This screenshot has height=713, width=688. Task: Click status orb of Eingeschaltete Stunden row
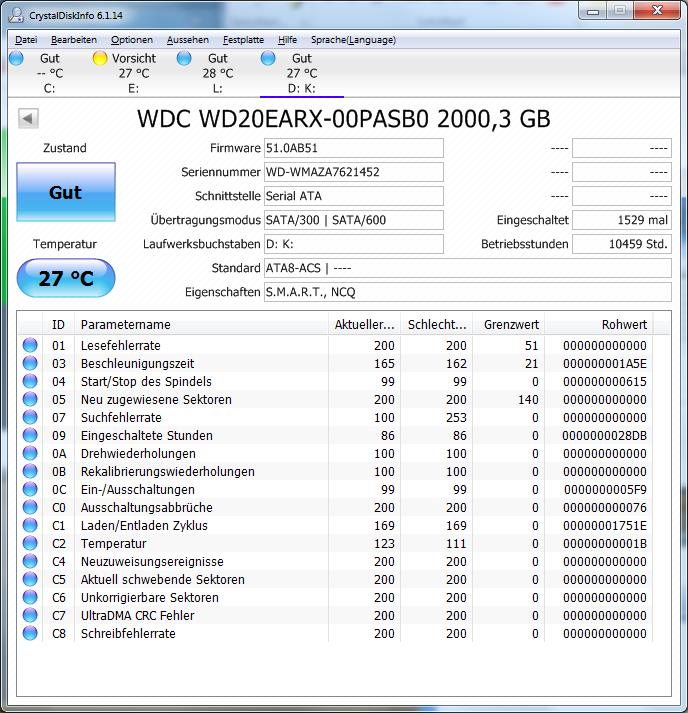[30, 435]
